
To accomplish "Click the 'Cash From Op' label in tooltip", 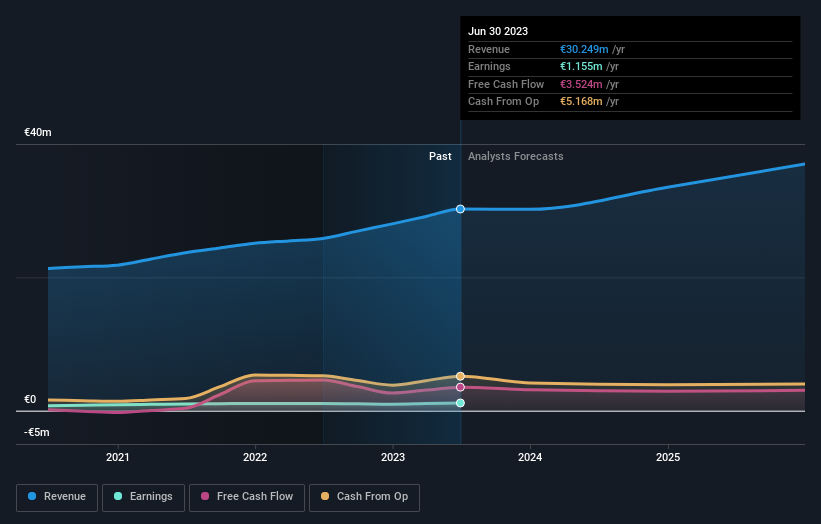I will [x=503, y=102].
